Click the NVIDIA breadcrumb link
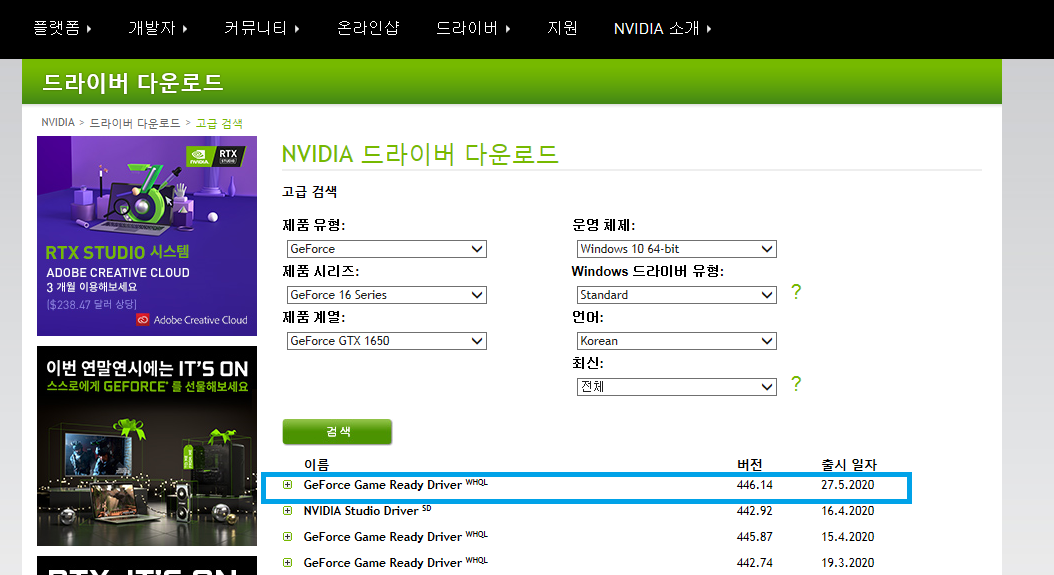 (x=58, y=122)
